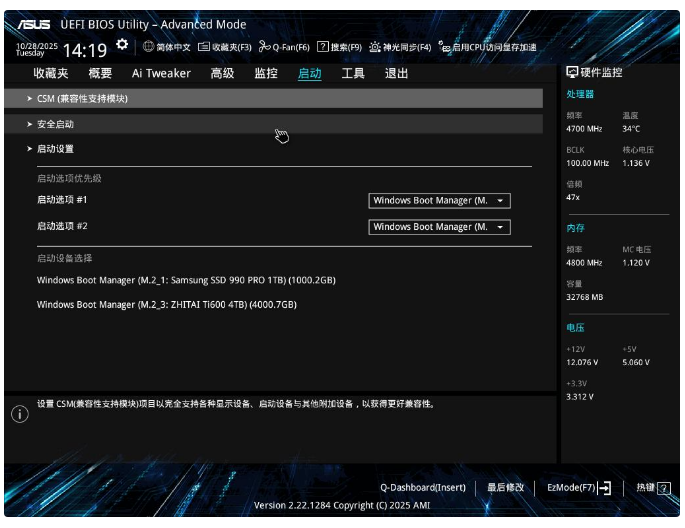Expand the CSM (兼容性支持模块) submenu

pyautogui.click(x=82, y=99)
